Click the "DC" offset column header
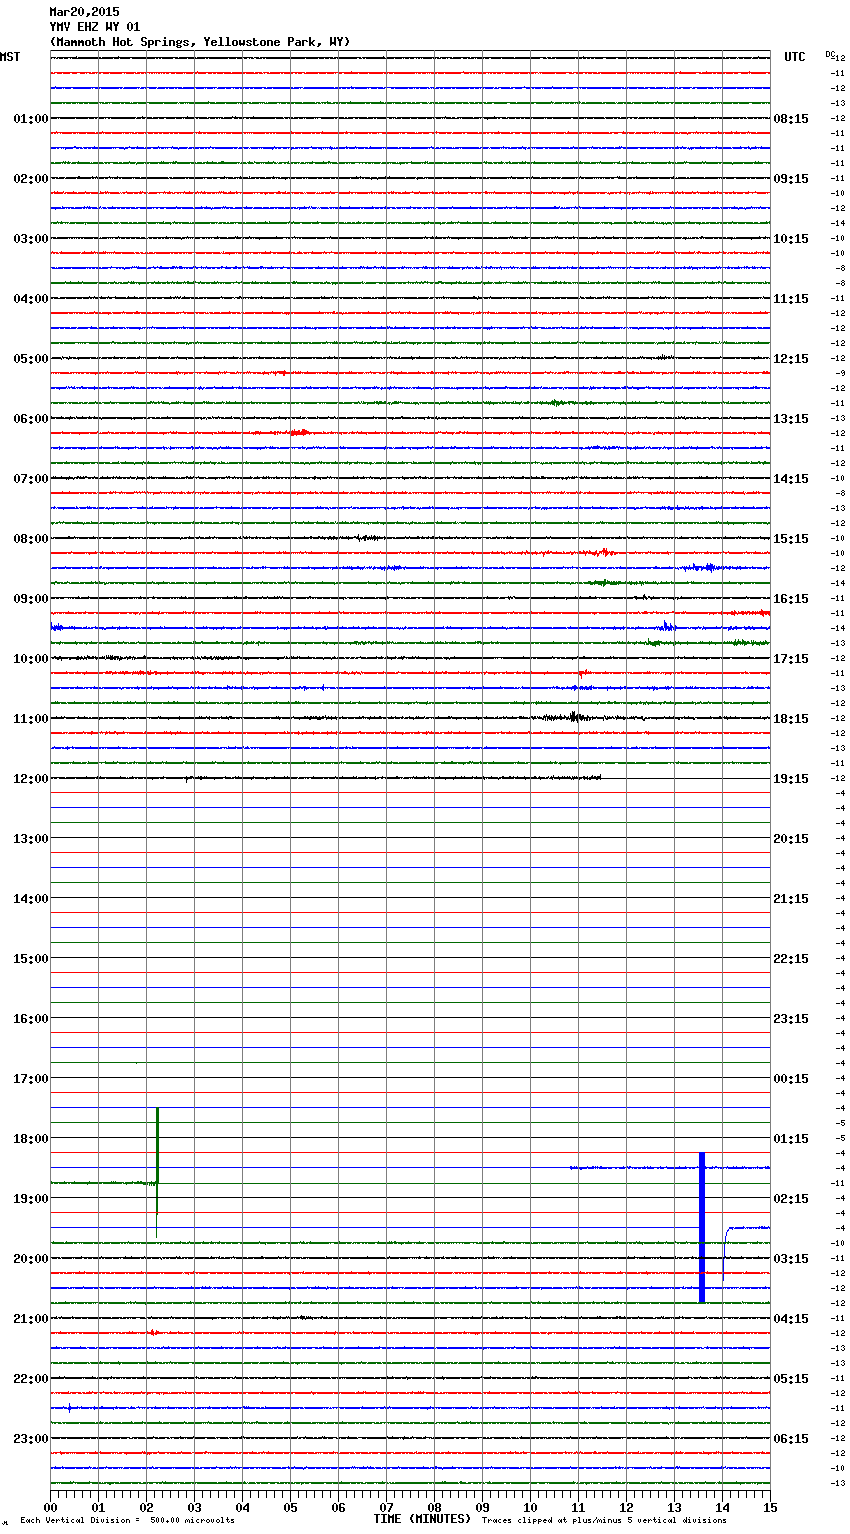The width and height of the screenshot is (850, 1534). coord(830,54)
